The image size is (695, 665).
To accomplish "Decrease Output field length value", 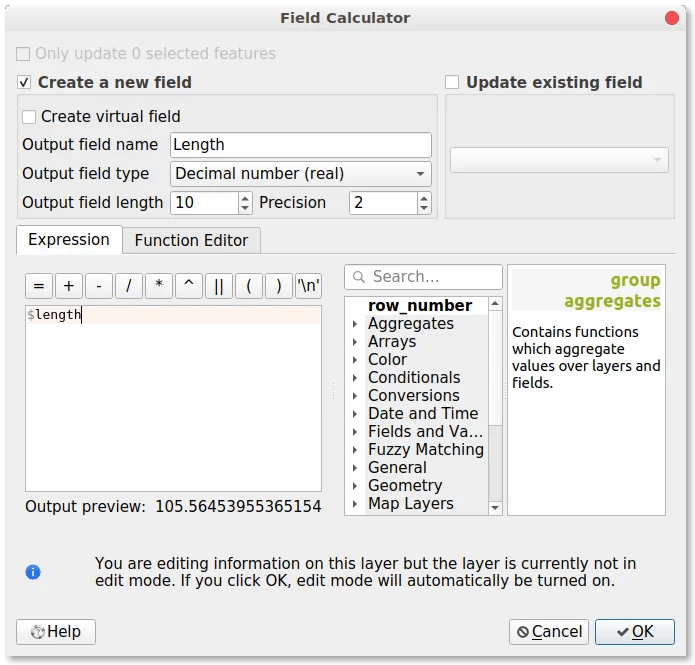I will coord(245,208).
